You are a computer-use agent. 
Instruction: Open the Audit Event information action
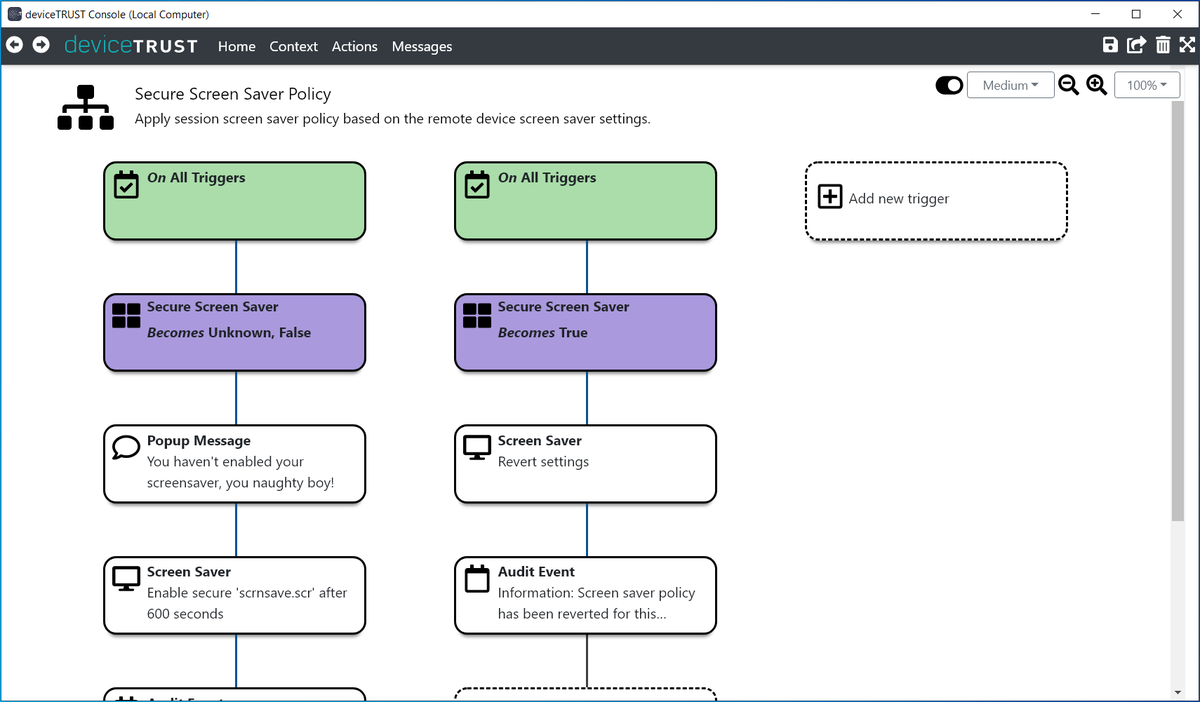point(586,595)
